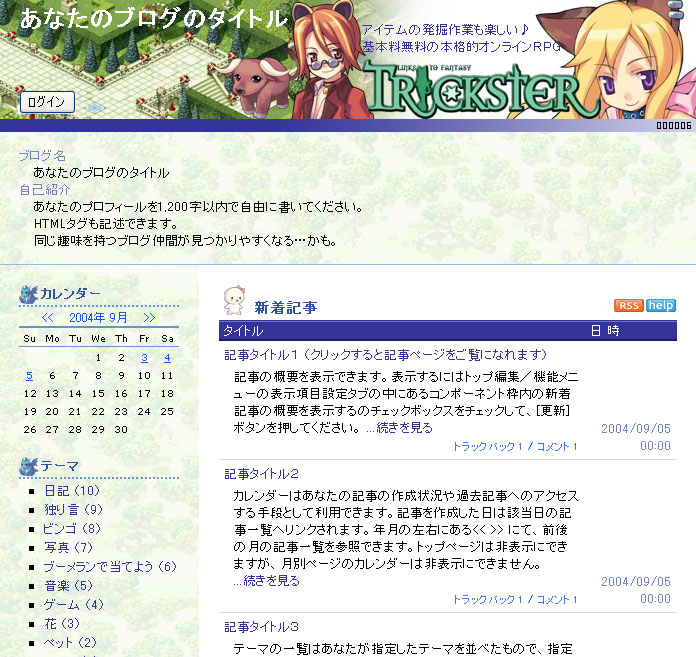This screenshot has width=696, height=657.
Task: Open article link 記事タイトル2
Action: [x=261, y=474]
